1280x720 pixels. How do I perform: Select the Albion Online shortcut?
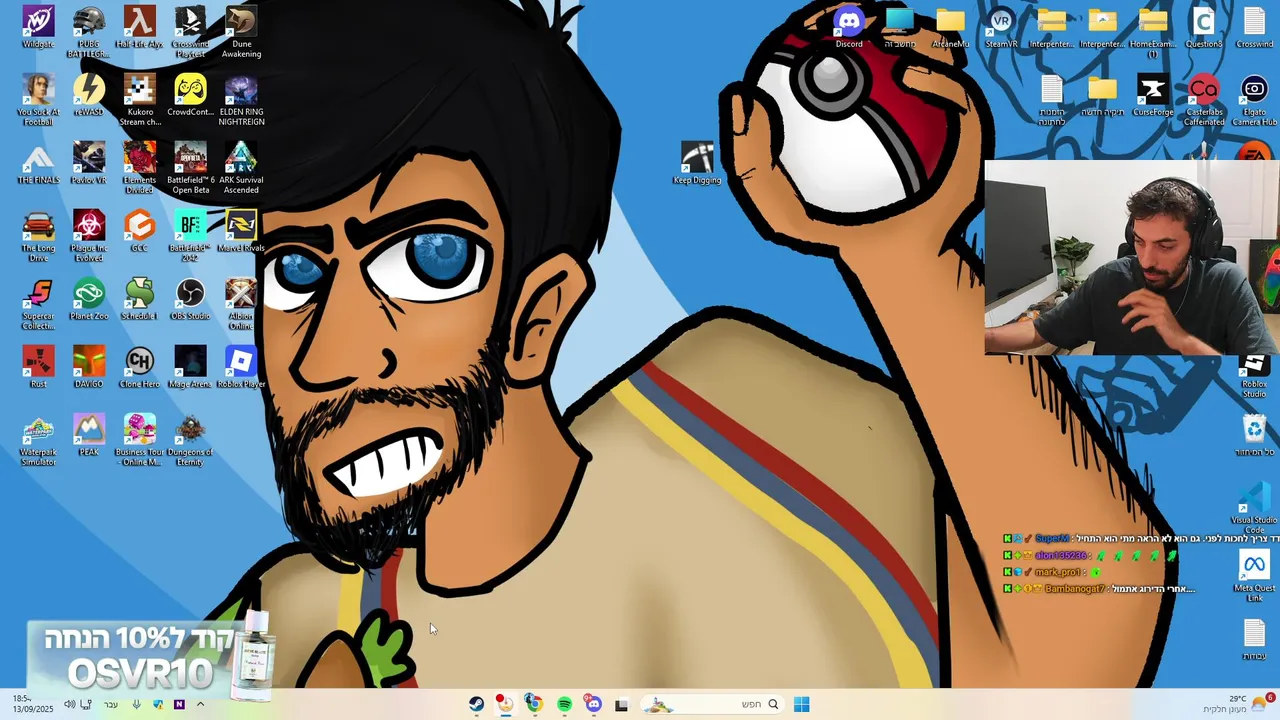(x=241, y=304)
